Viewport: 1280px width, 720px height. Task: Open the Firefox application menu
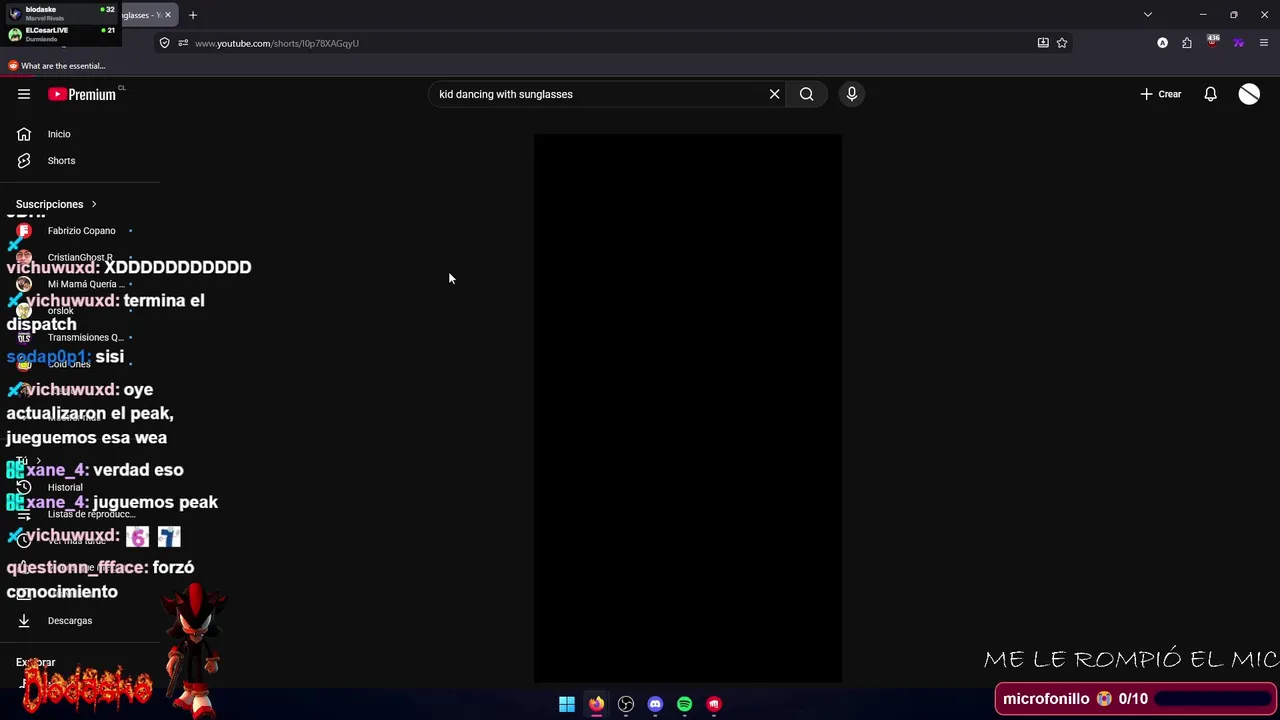(x=1264, y=43)
